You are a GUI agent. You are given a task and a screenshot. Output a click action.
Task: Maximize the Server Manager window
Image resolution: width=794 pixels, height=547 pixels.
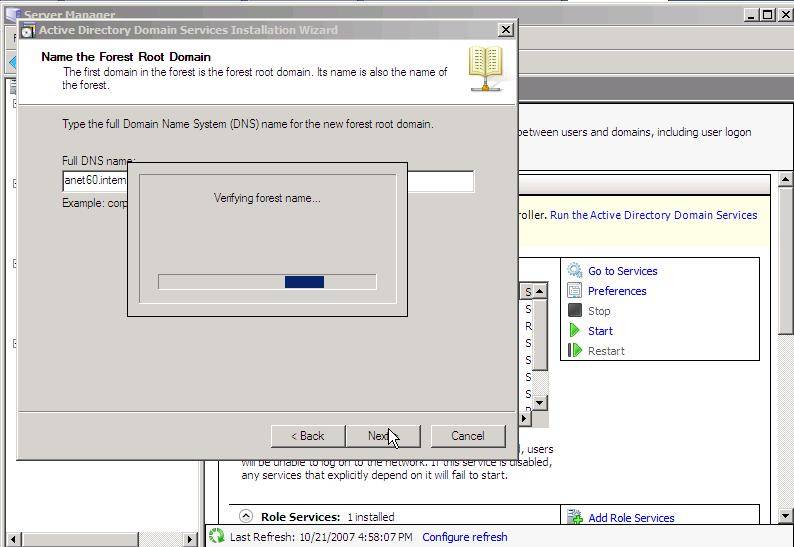click(x=768, y=15)
